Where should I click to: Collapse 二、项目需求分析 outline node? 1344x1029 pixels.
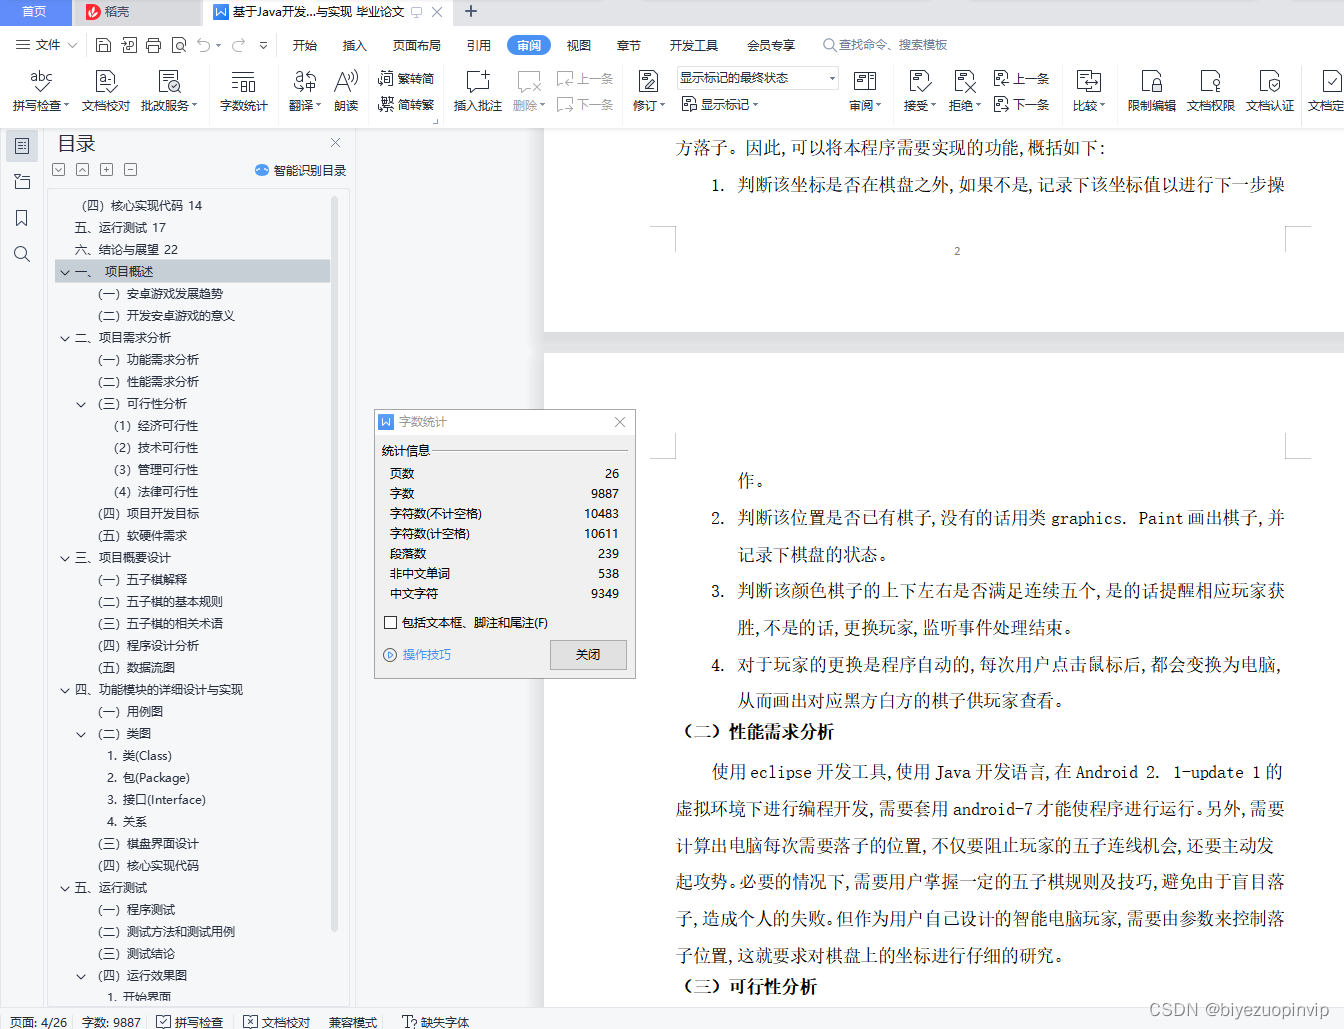(x=65, y=338)
